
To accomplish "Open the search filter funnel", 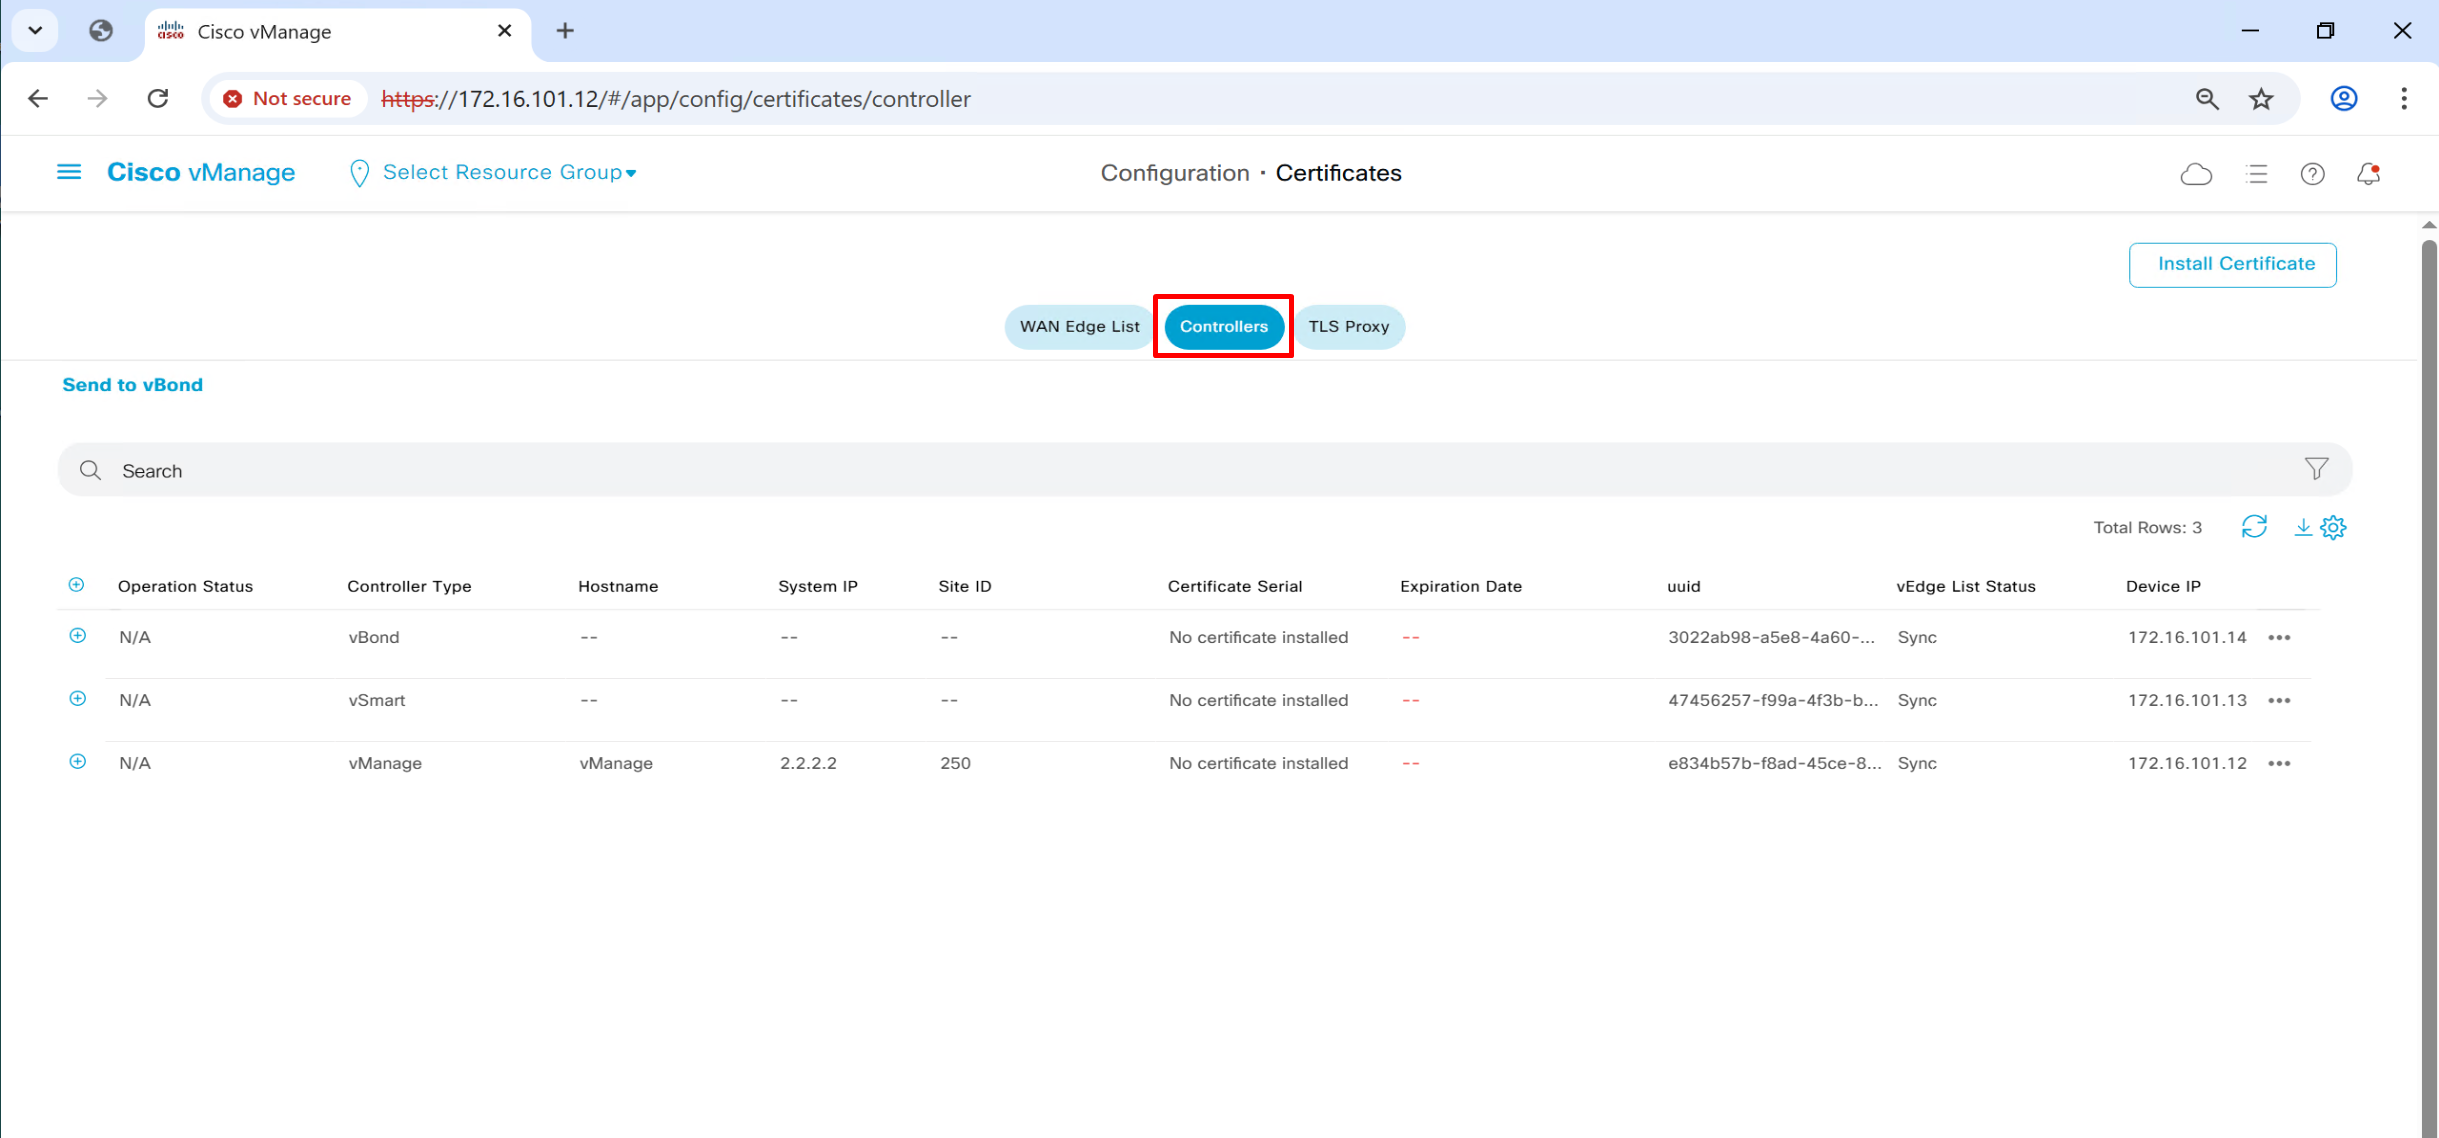I will pyautogui.click(x=2316, y=469).
